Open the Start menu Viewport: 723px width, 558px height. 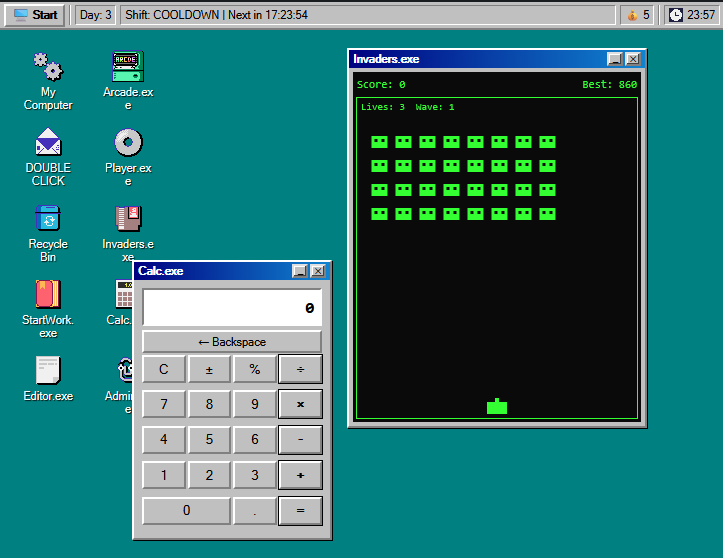(35, 15)
